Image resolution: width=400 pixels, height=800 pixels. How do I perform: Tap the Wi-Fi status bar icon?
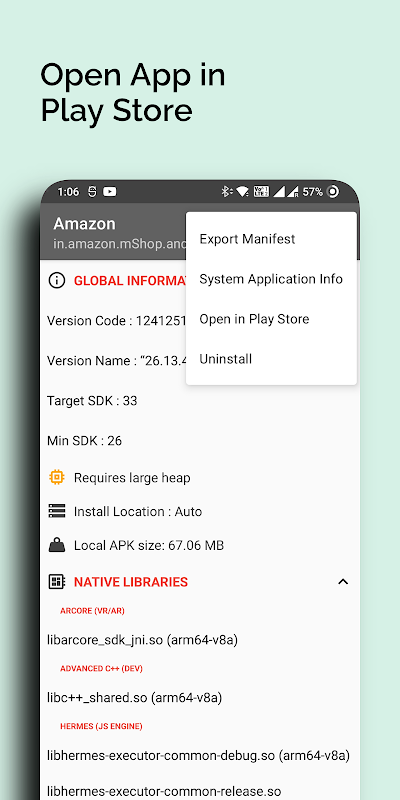[x=243, y=192]
